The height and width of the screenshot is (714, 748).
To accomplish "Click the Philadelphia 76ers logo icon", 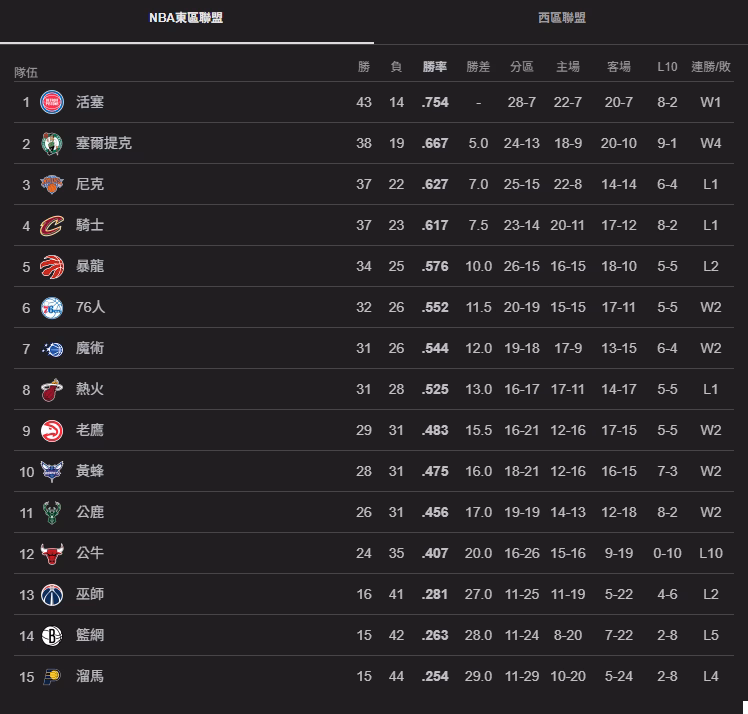I will click(x=52, y=307).
